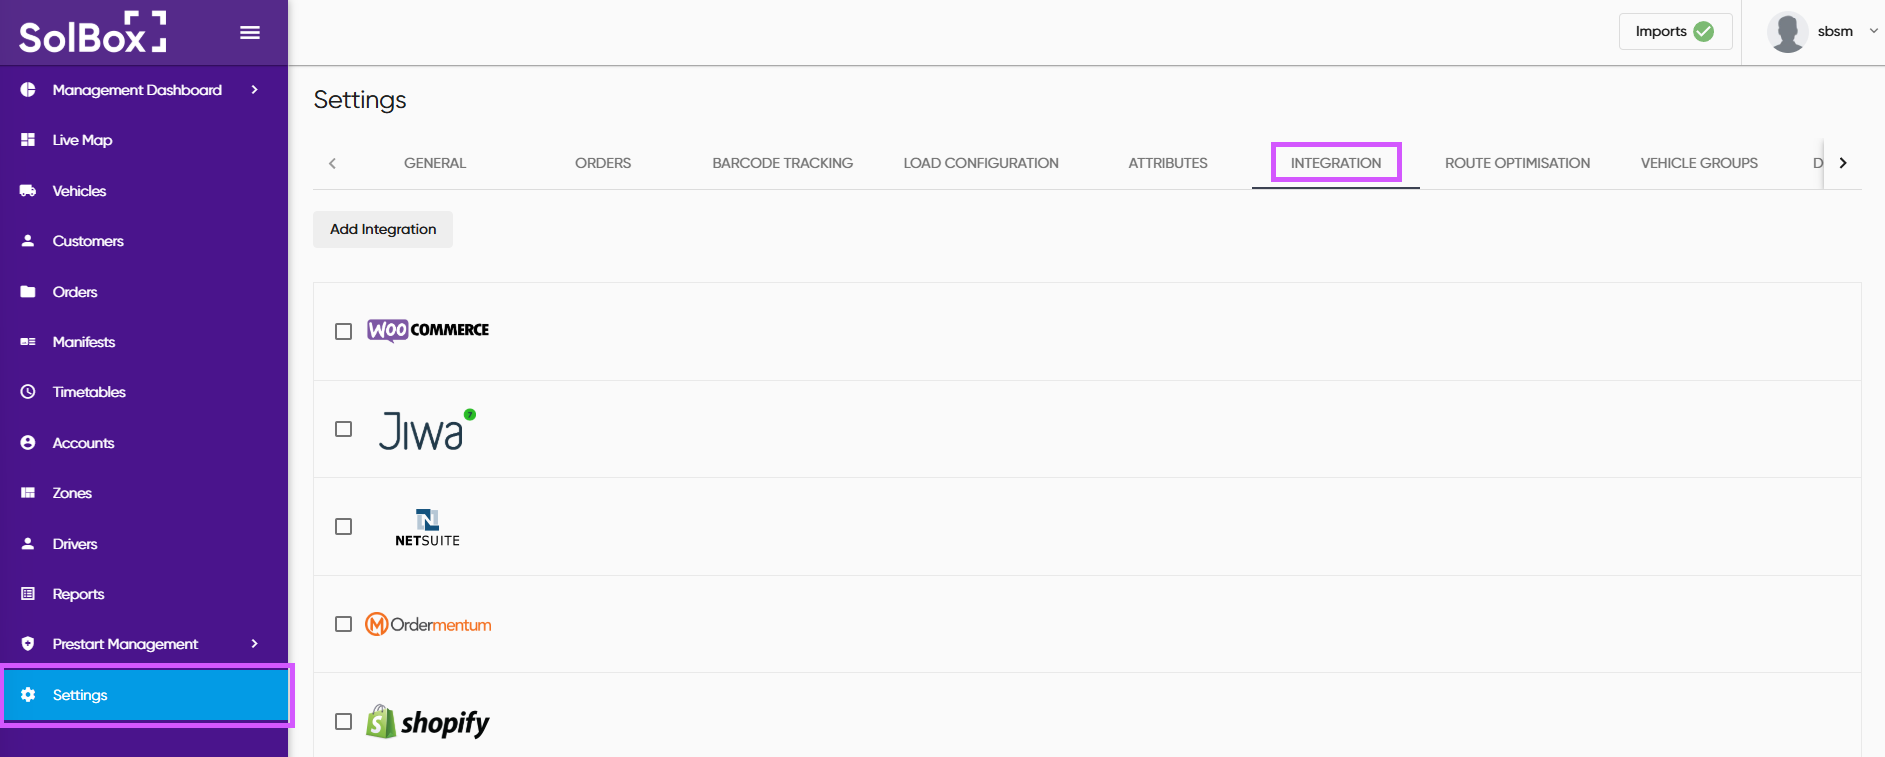Show earlier tabs with the left chevron
Viewport: 1885px width, 757px height.
pos(332,163)
